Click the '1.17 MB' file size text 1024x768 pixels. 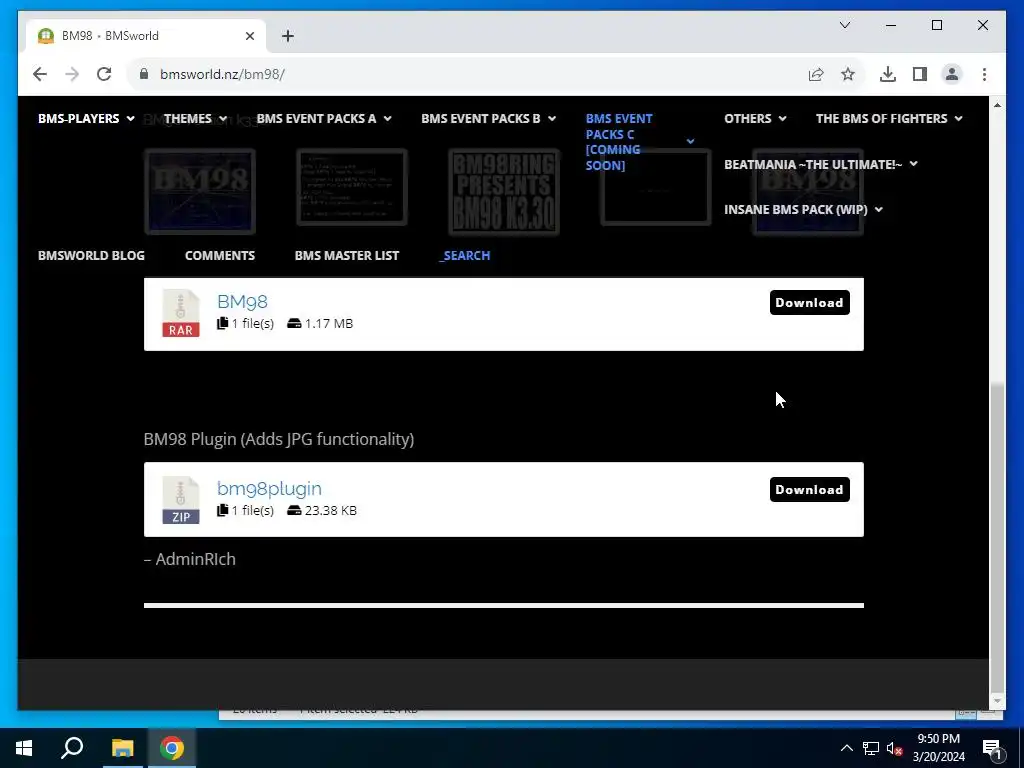[328, 323]
